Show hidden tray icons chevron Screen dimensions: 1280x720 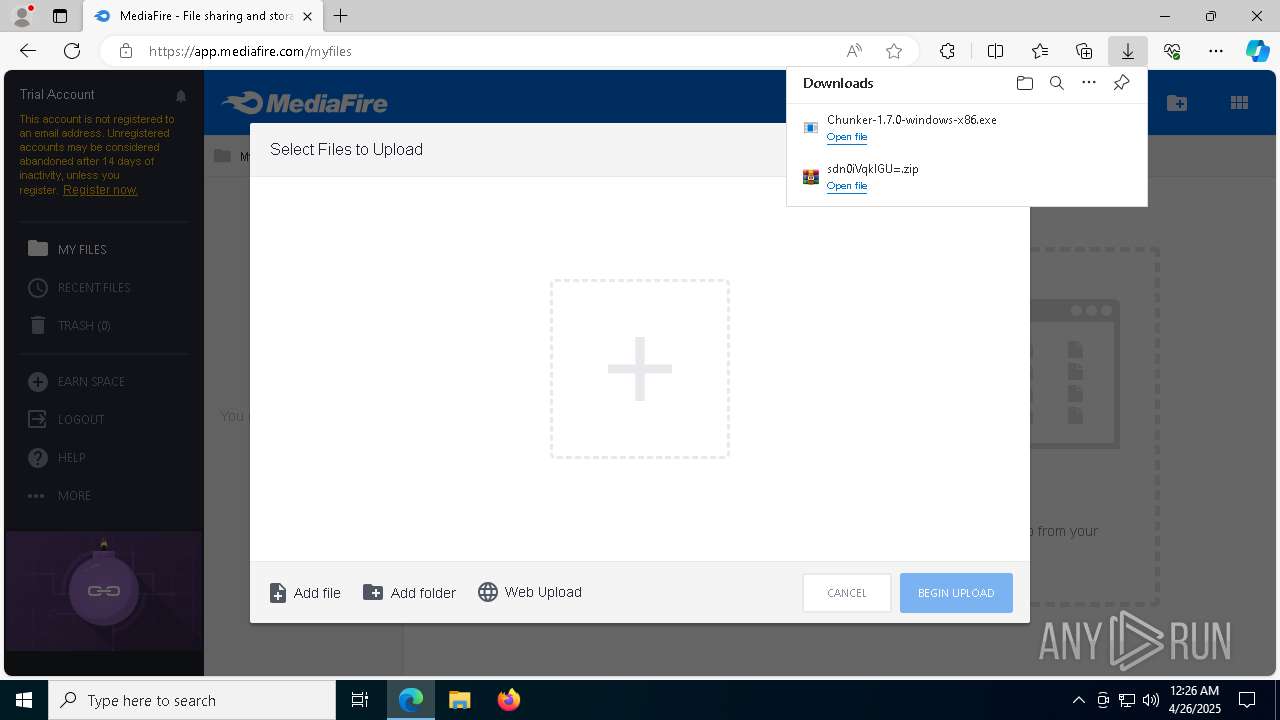(x=1078, y=700)
